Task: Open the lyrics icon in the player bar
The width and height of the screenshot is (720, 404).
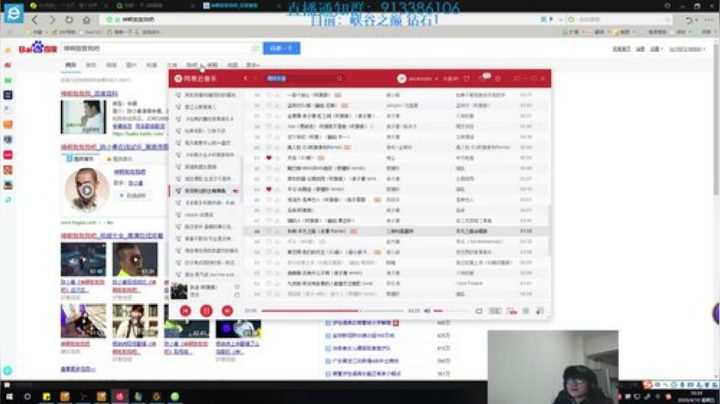Action: (x=526, y=311)
